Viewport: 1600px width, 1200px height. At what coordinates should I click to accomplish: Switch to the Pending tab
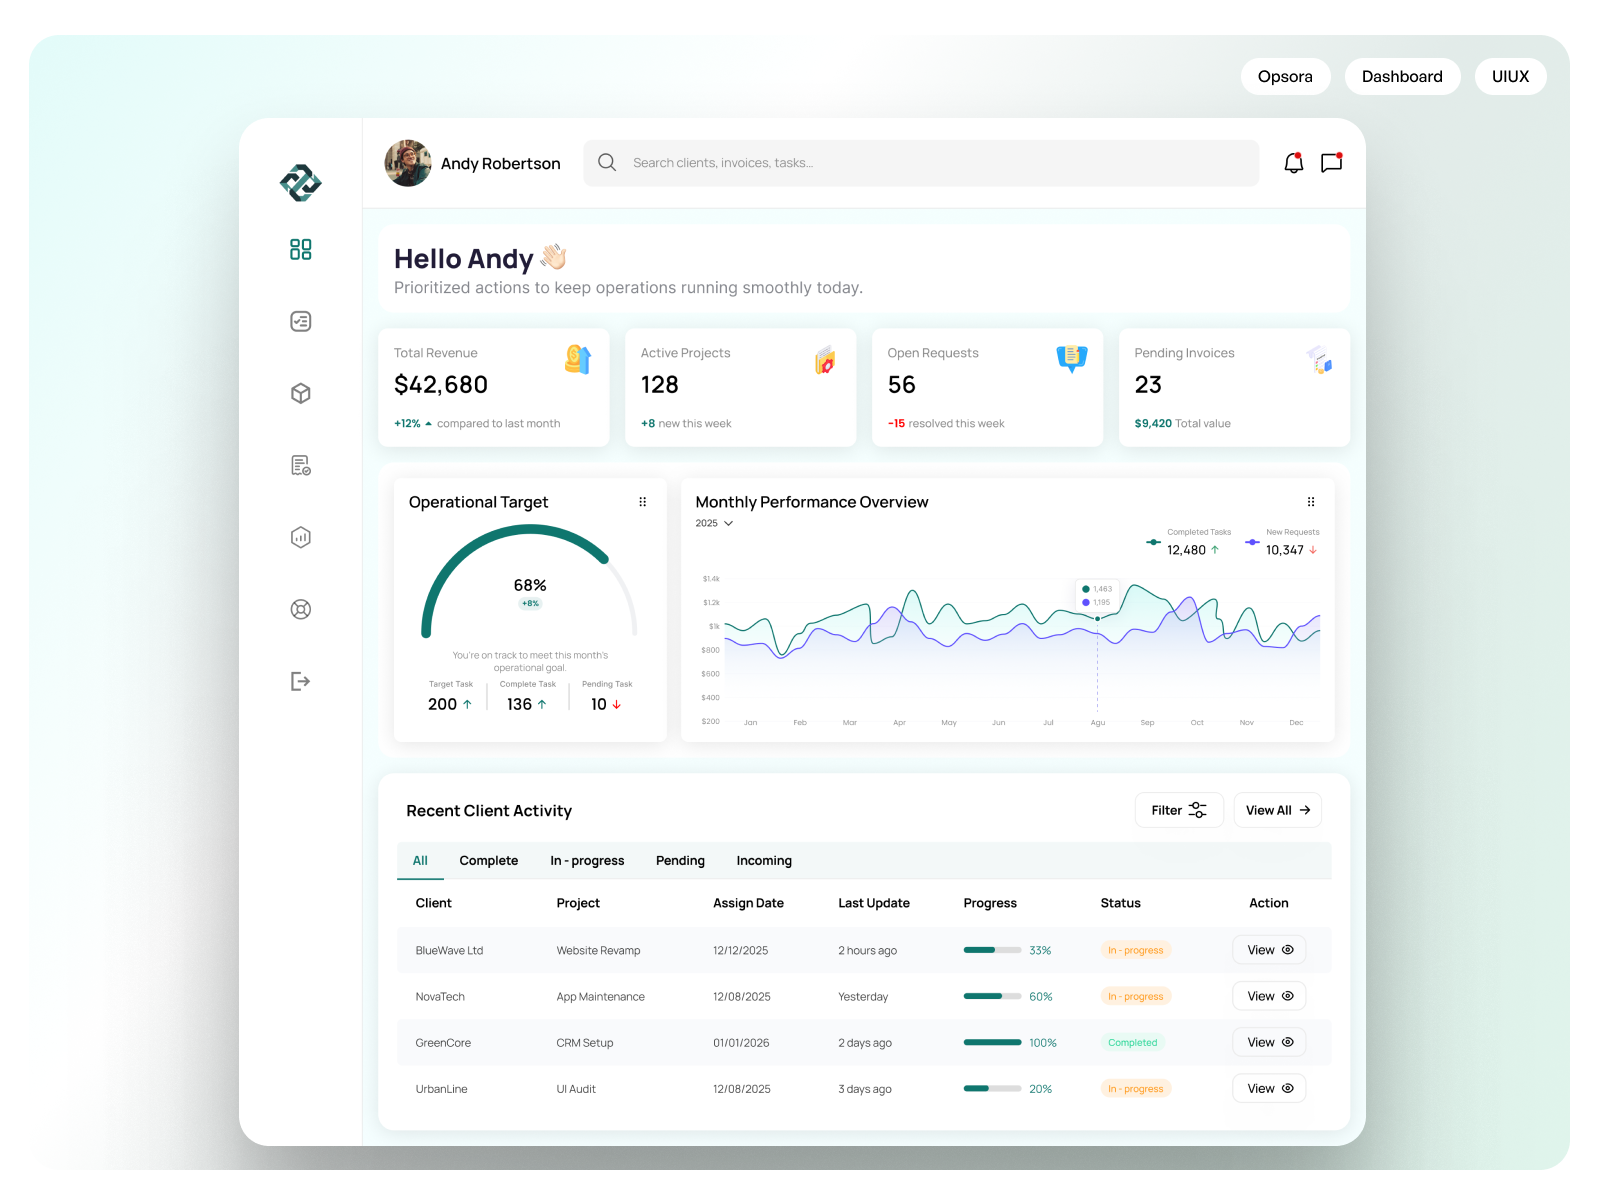pos(680,860)
